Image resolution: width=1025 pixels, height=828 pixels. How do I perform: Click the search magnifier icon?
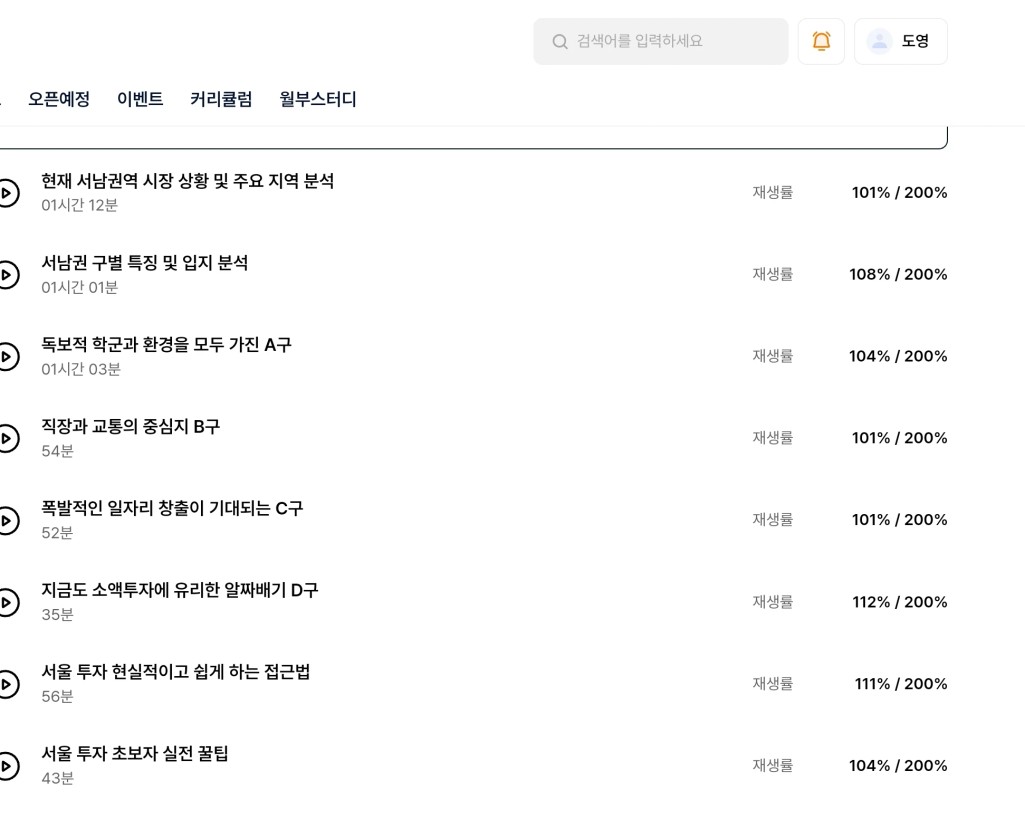(x=560, y=42)
